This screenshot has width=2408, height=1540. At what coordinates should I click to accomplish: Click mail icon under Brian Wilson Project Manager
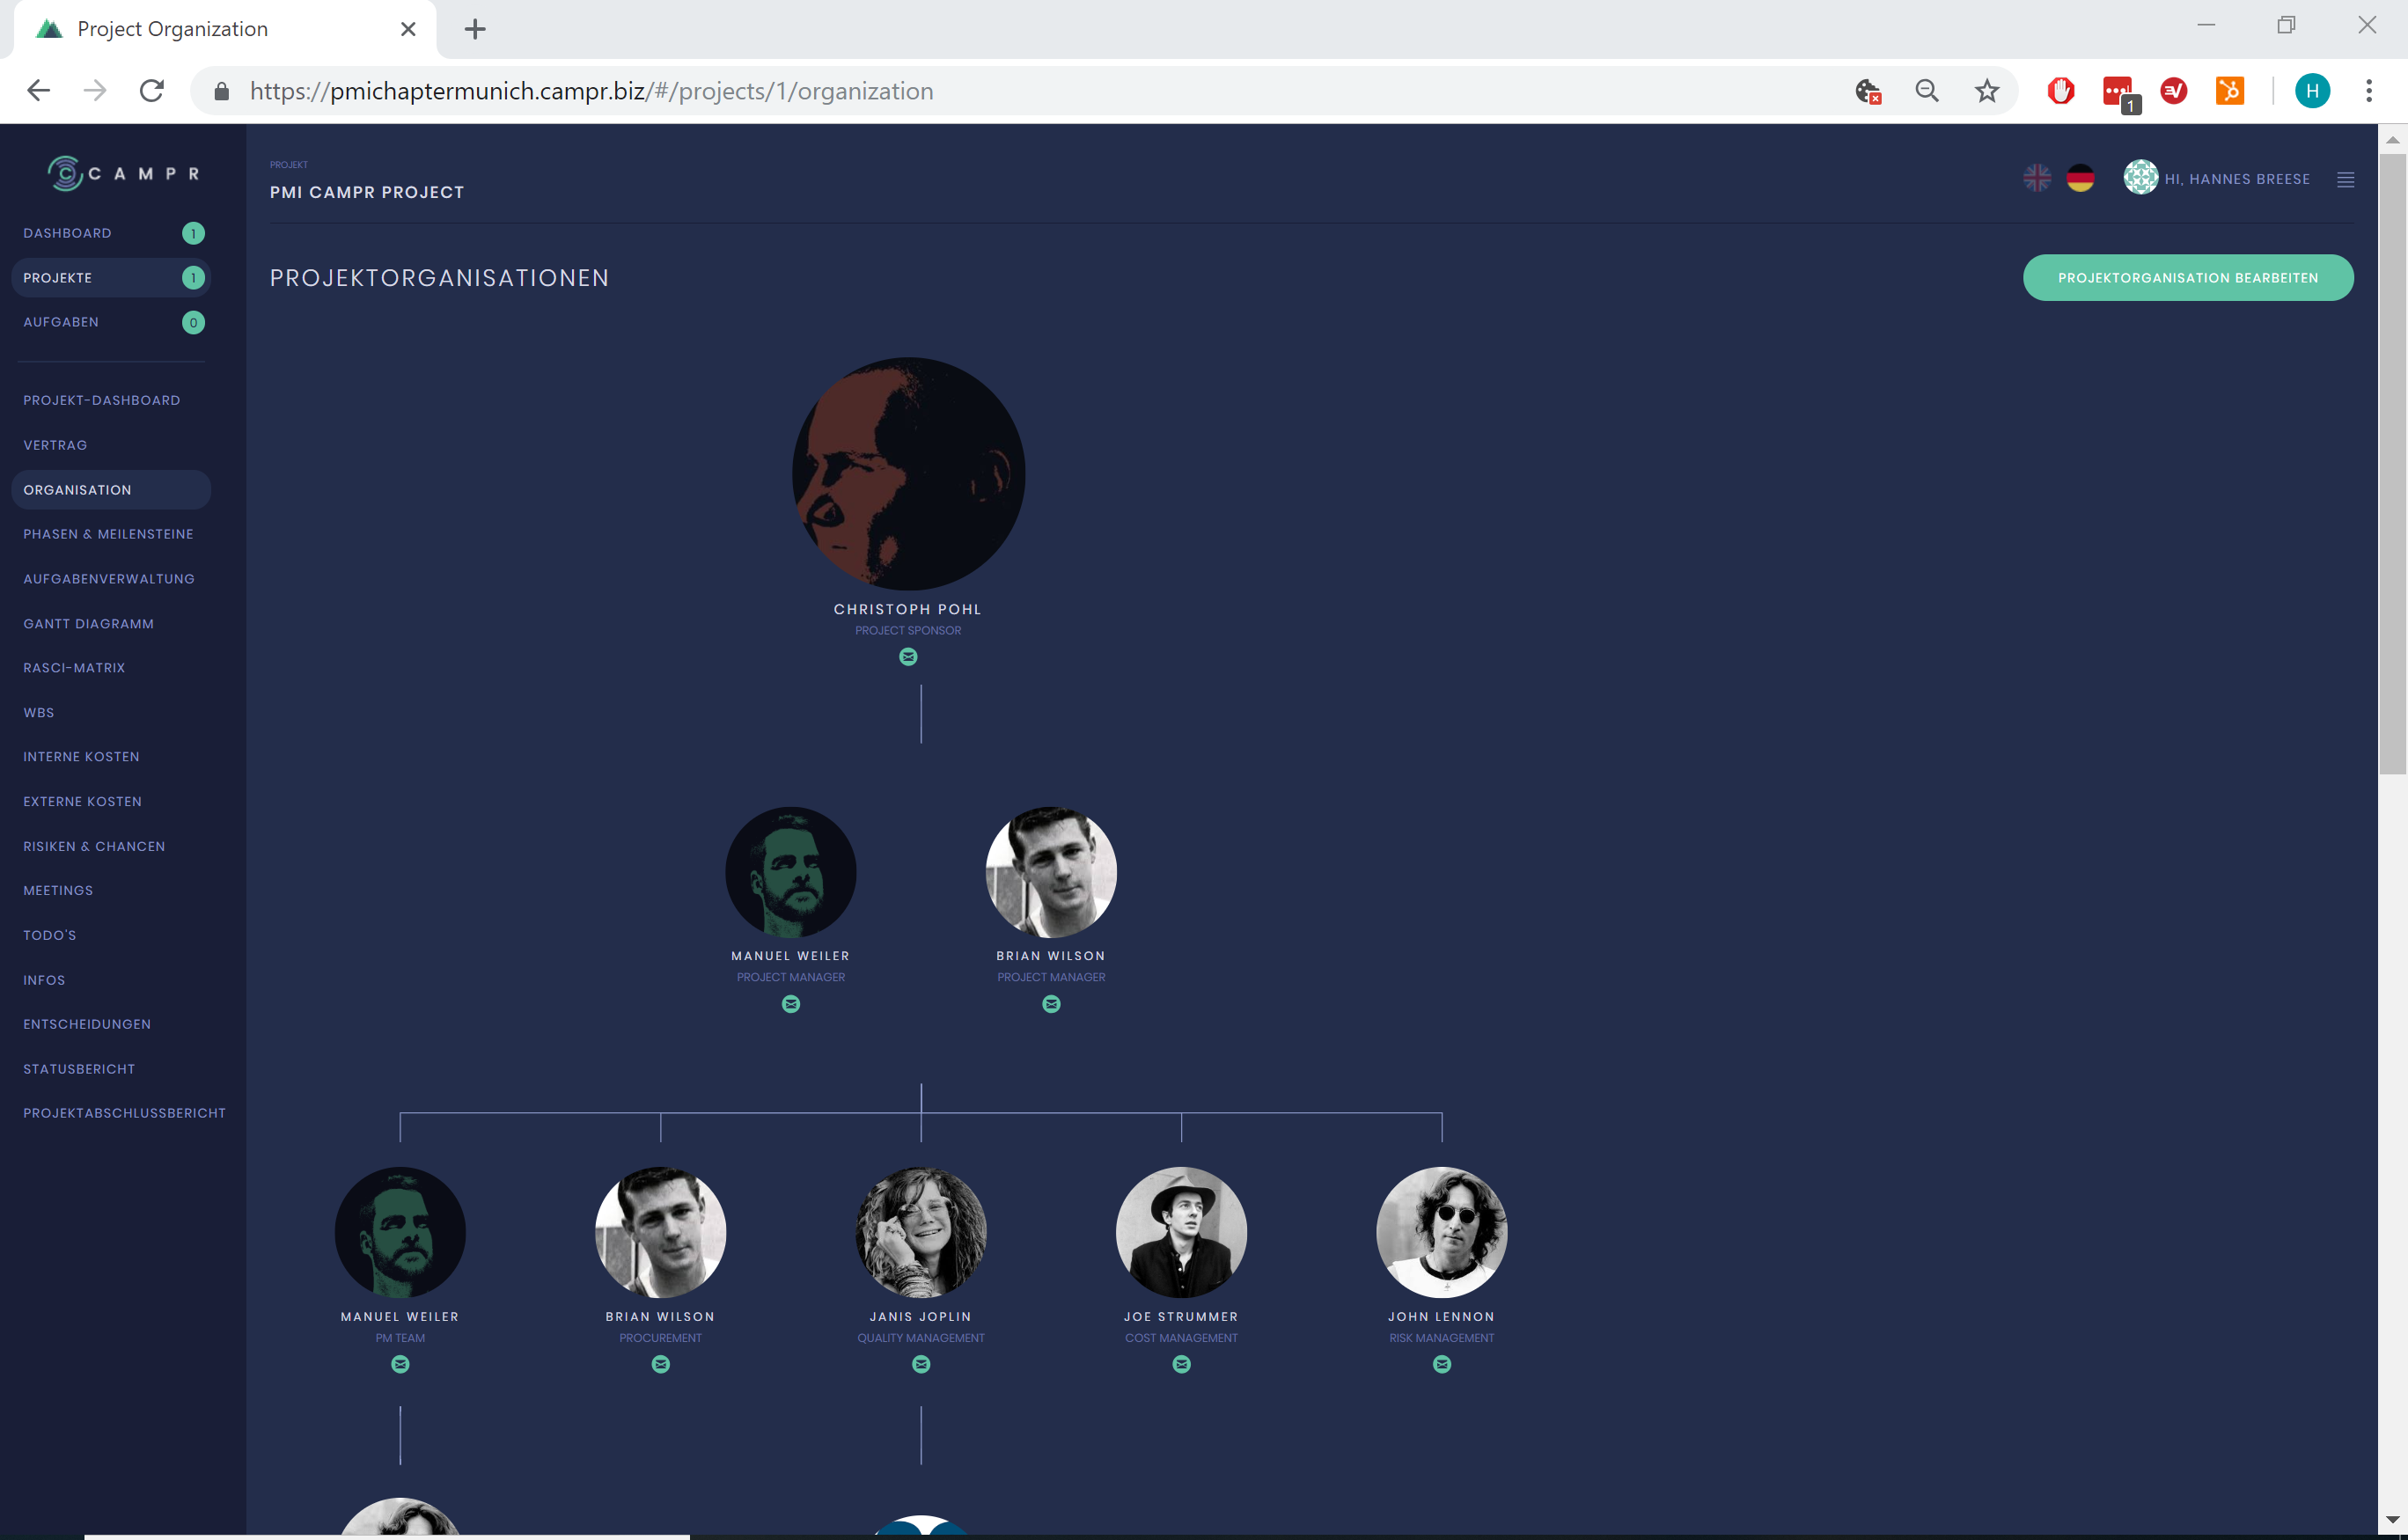tap(1051, 1004)
